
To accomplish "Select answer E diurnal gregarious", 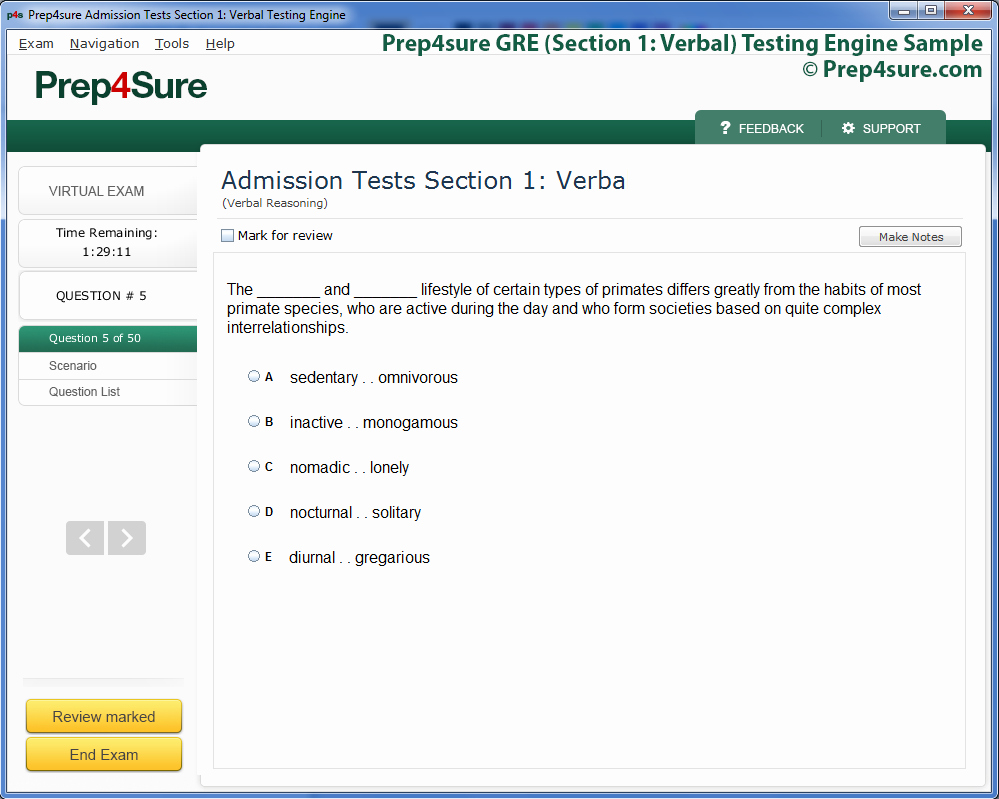I will click(x=254, y=556).
